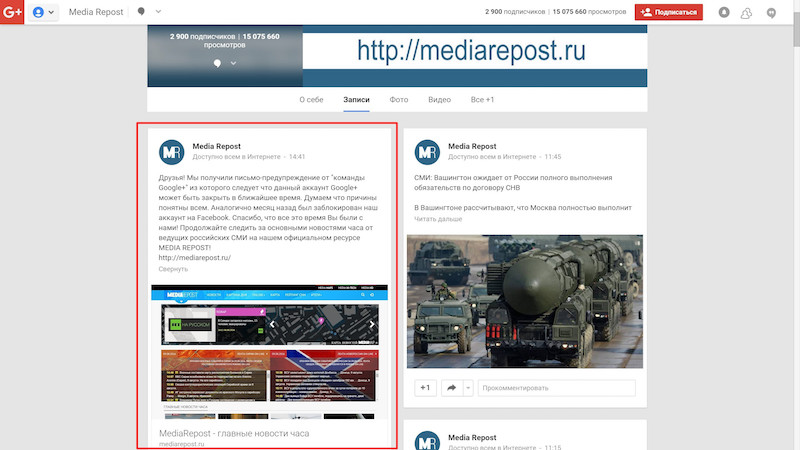Click the +1 button under the missile photo

pyautogui.click(x=425, y=388)
